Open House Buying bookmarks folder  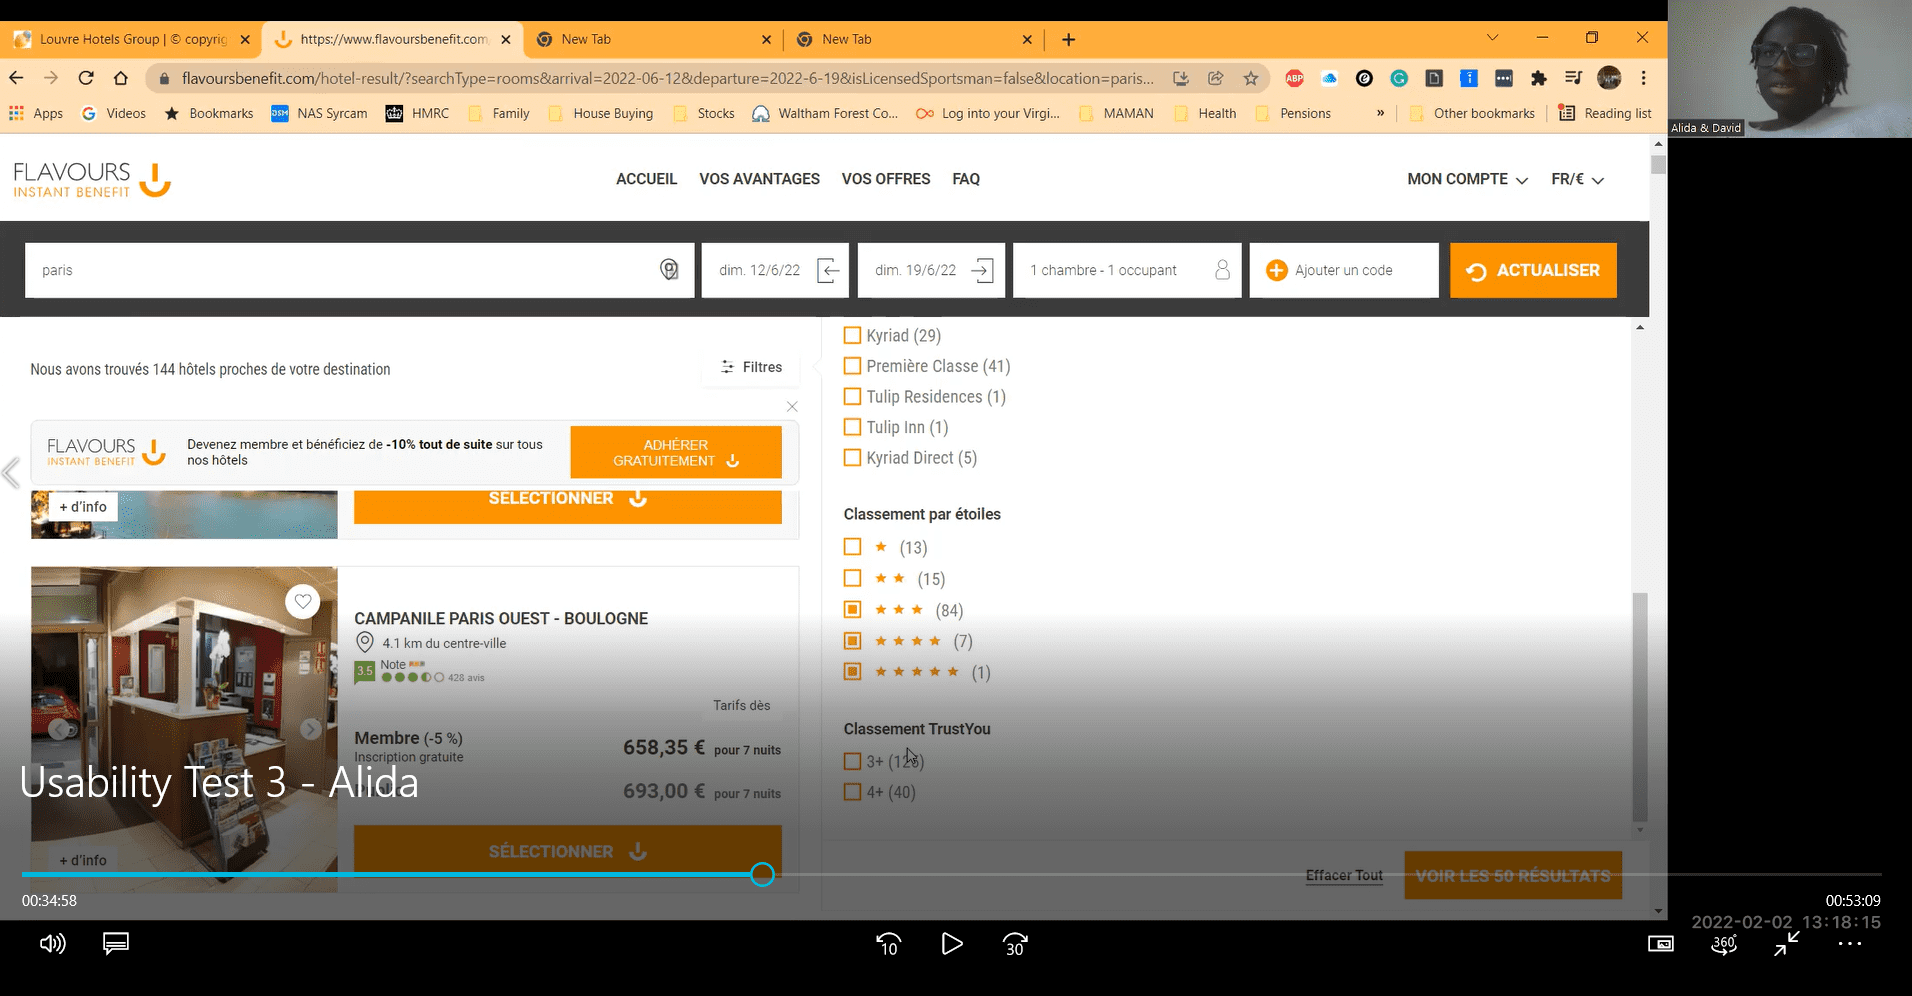(601, 113)
